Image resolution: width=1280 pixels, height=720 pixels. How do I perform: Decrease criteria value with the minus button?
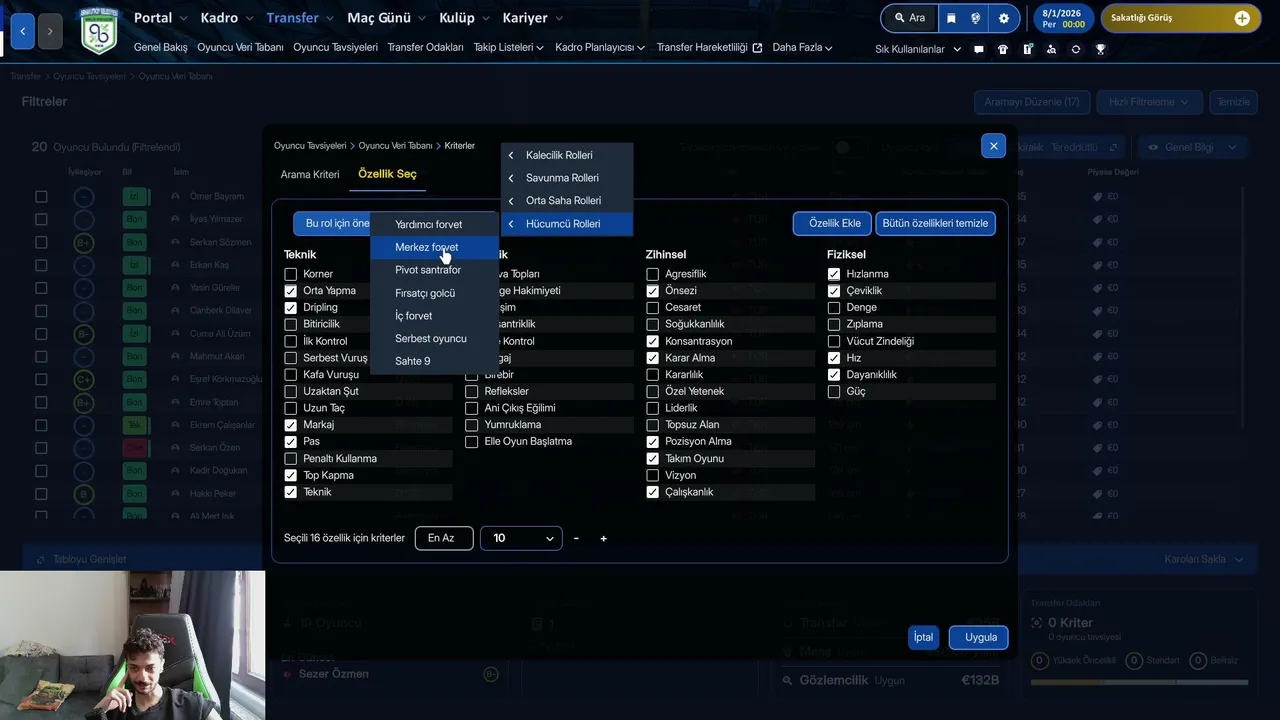(576, 538)
